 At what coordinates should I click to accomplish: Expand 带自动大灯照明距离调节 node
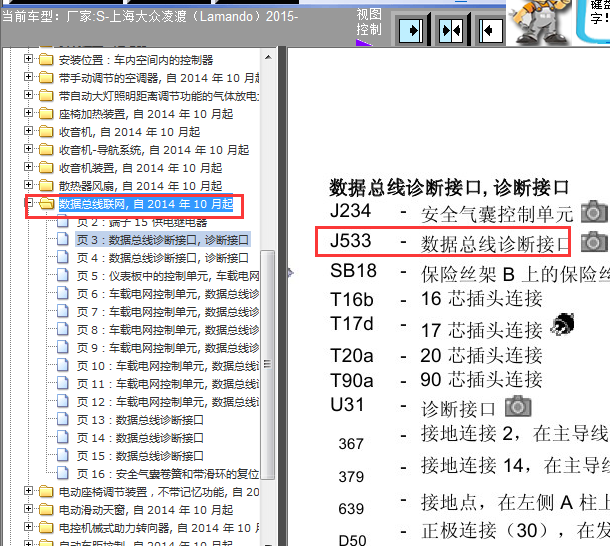(28, 95)
